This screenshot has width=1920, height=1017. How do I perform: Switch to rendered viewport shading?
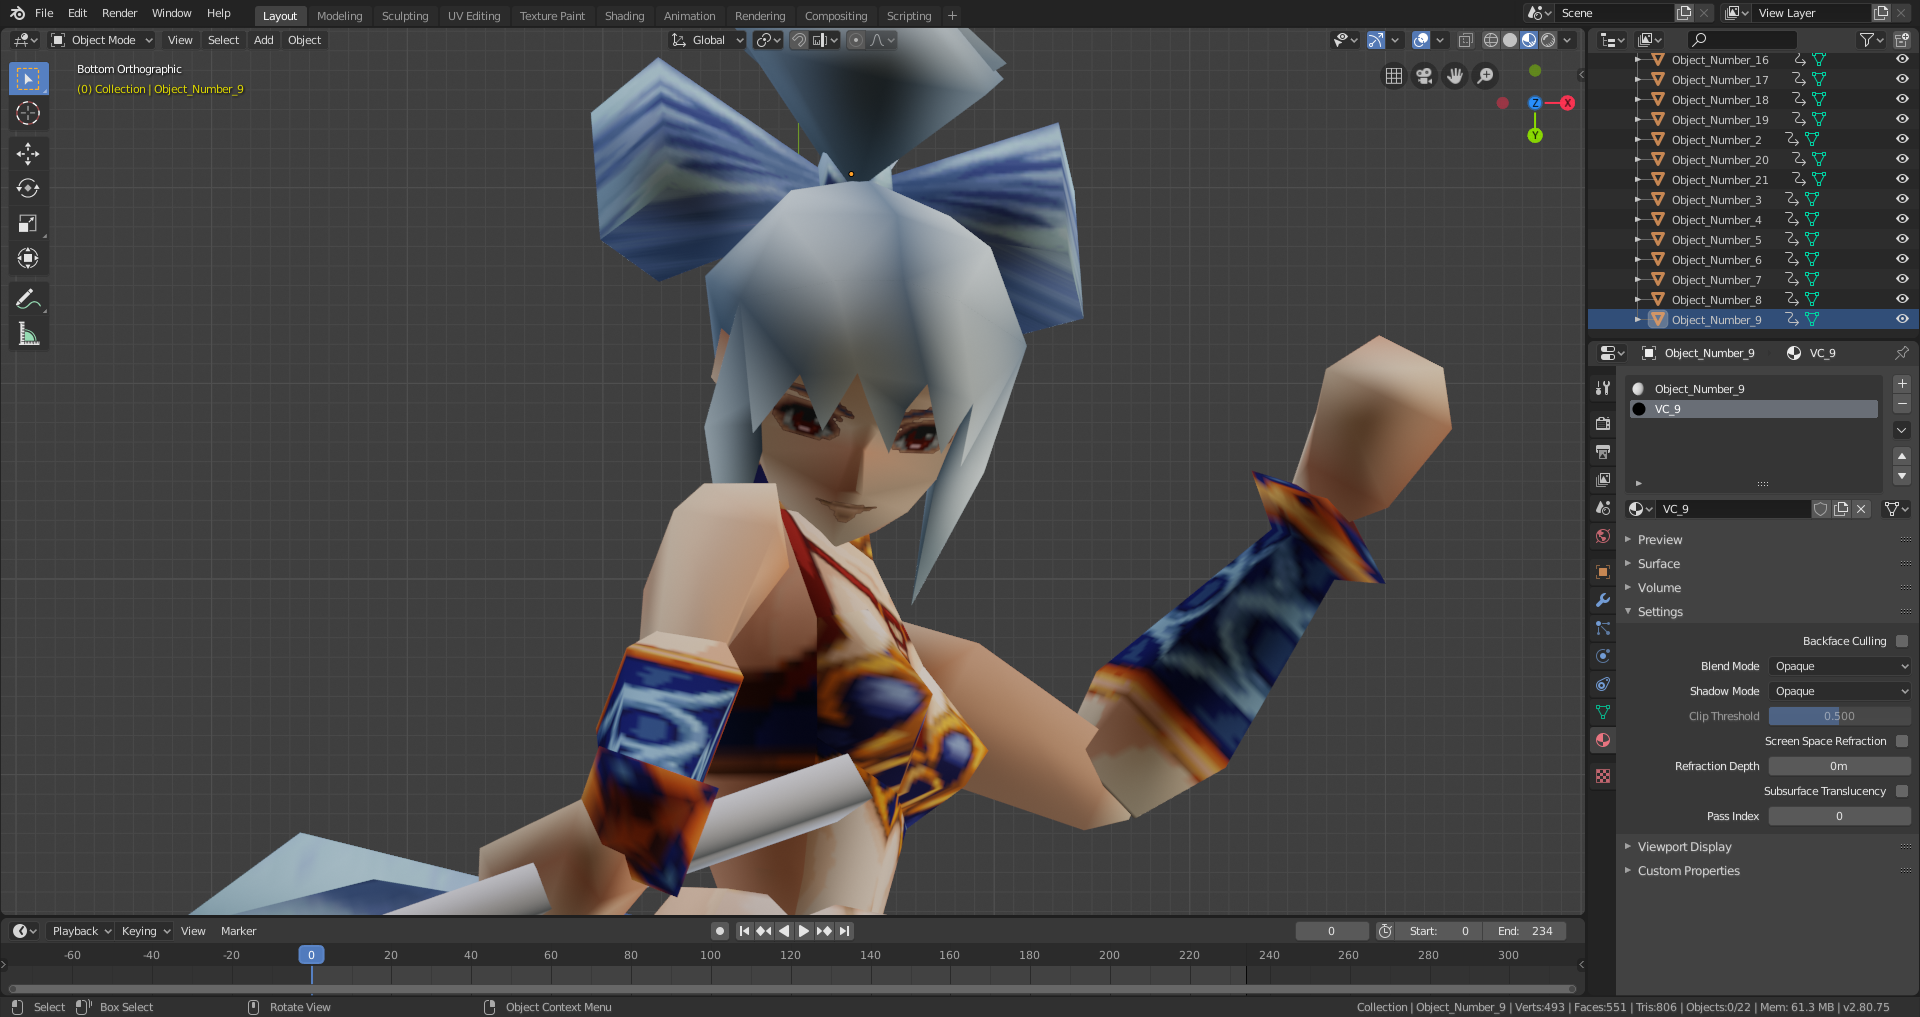[1548, 40]
